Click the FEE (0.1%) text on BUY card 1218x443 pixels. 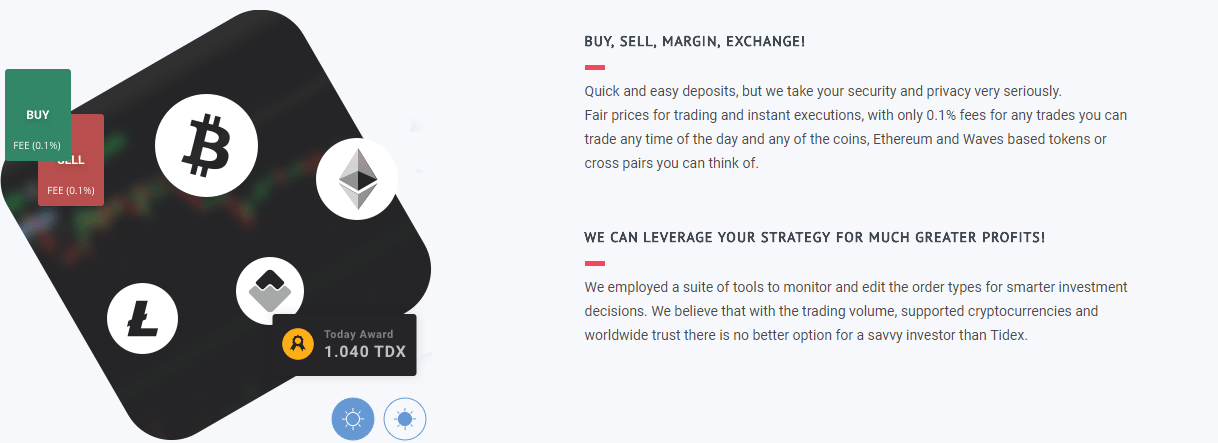click(x=37, y=146)
